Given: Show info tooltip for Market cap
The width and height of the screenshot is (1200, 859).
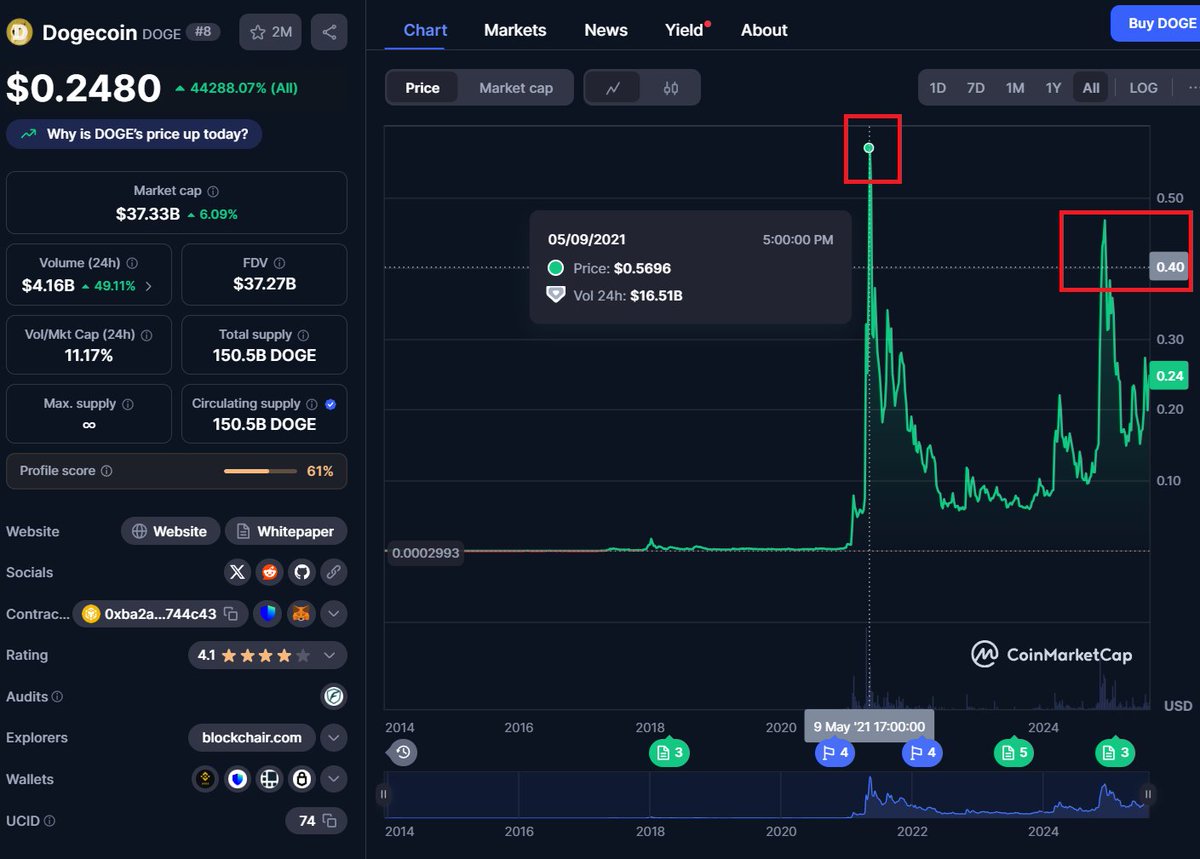Looking at the screenshot, I should pos(213,191).
